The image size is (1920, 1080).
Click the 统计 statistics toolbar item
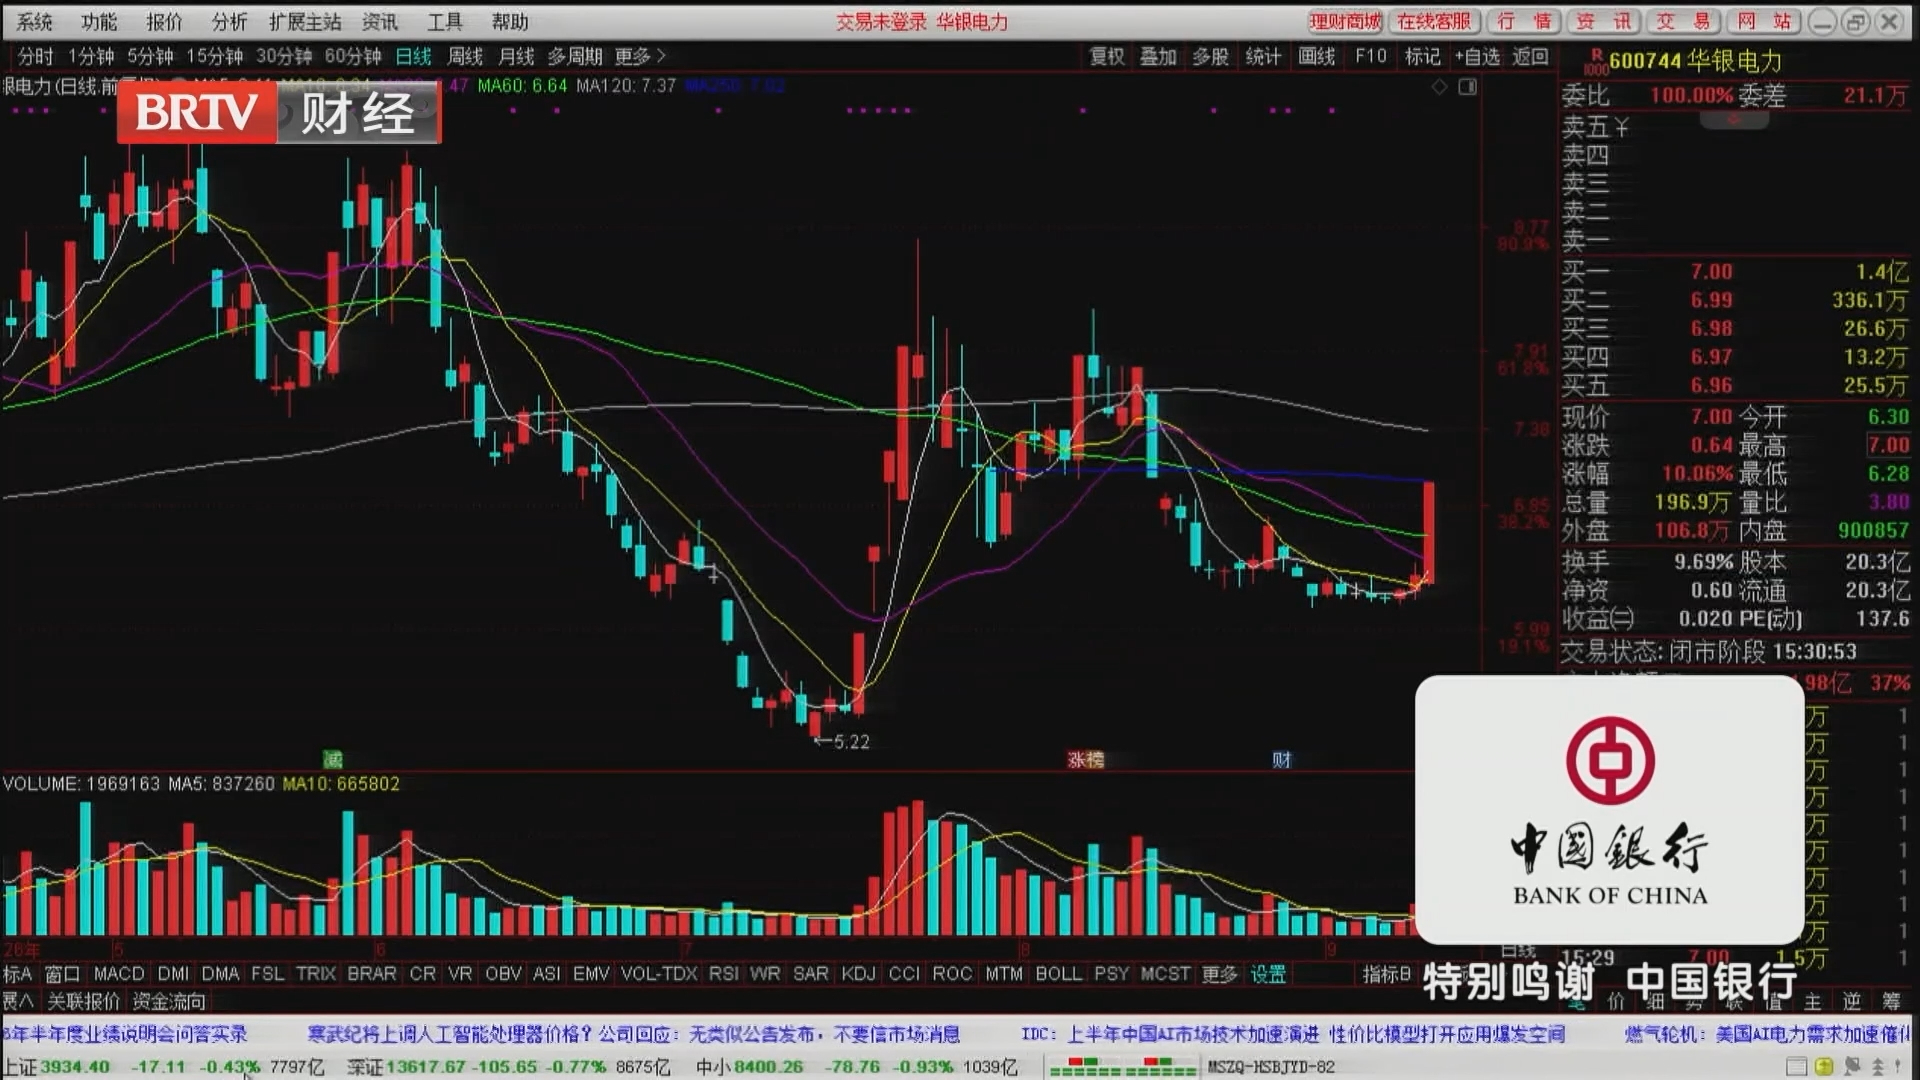[x=1263, y=57]
